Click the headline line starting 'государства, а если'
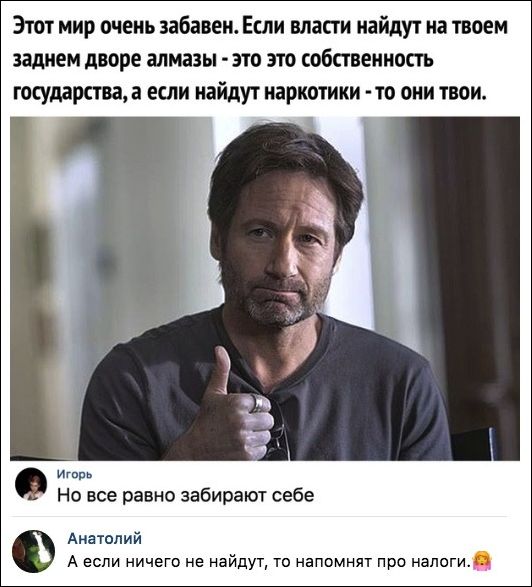The width and height of the screenshot is (532, 587). [x=250, y=91]
